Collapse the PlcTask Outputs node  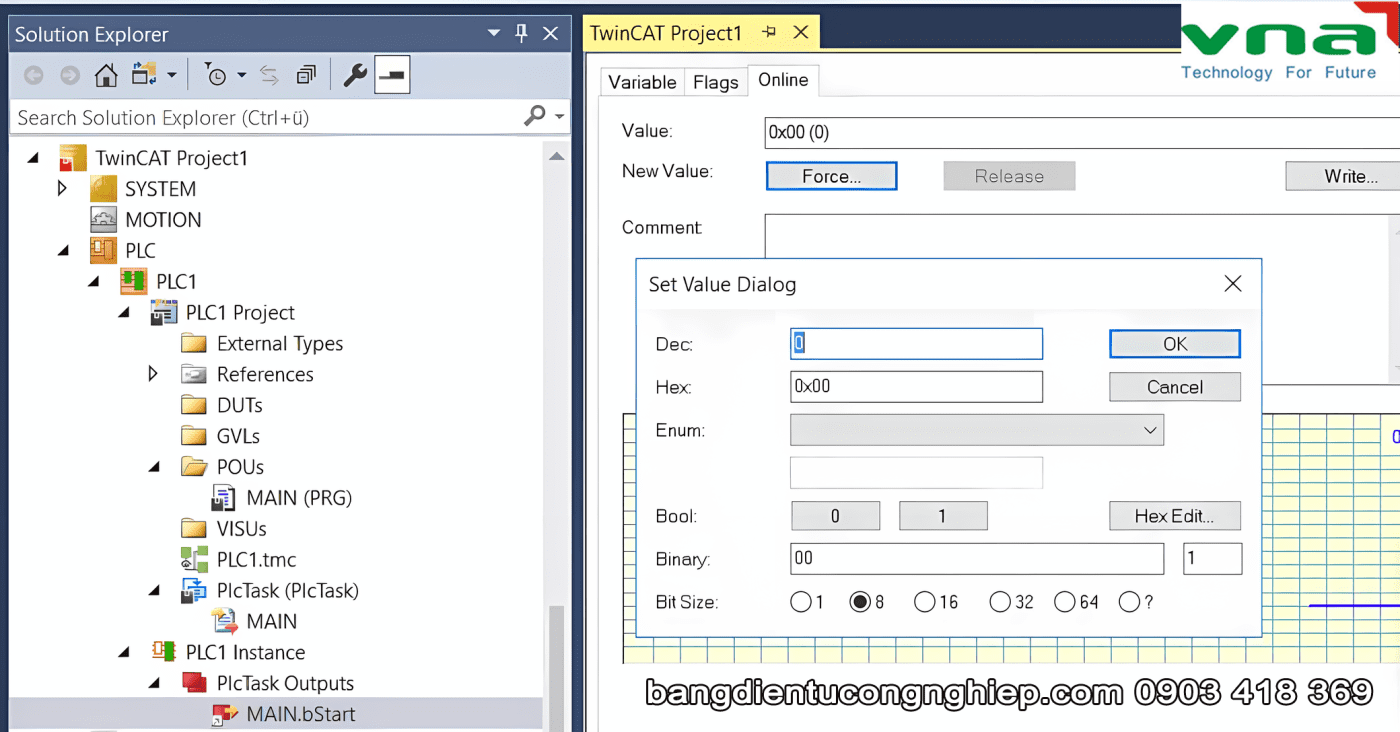coord(154,683)
